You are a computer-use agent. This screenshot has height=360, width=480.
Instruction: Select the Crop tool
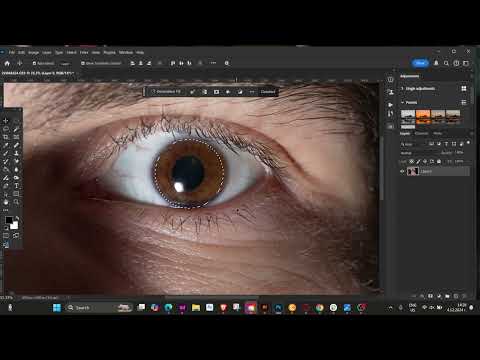6,137
